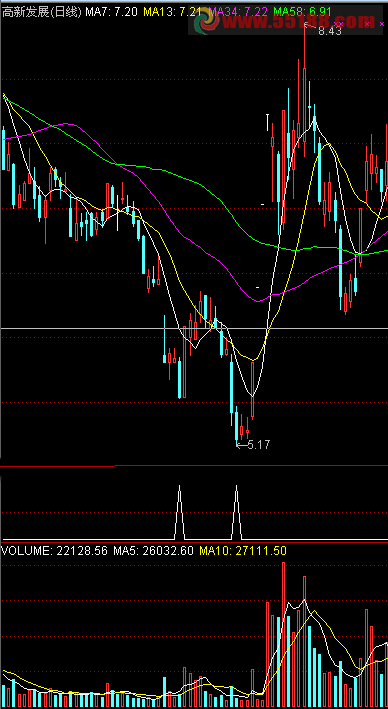Select the magenta MA34: 7.22 label
Screen dimensions: 388x709
coord(238,12)
